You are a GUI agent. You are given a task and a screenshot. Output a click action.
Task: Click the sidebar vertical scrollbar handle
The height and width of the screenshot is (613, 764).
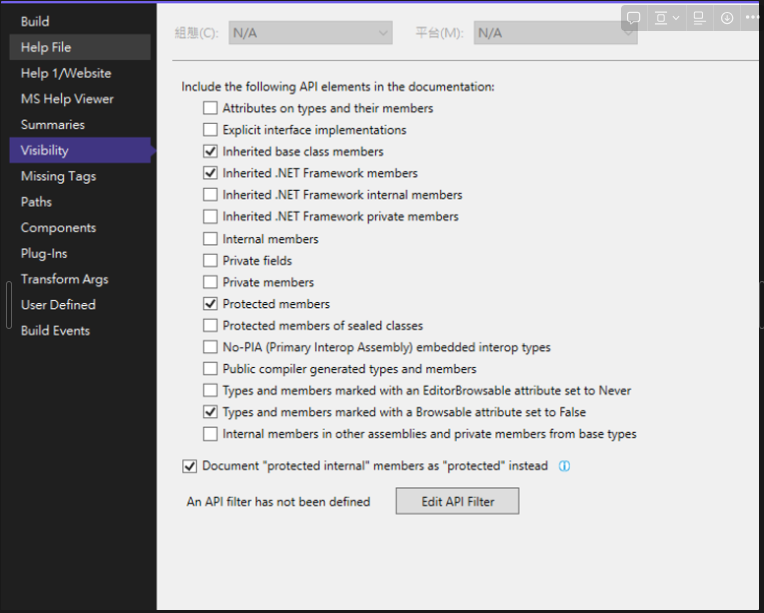[x=8, y=305]
